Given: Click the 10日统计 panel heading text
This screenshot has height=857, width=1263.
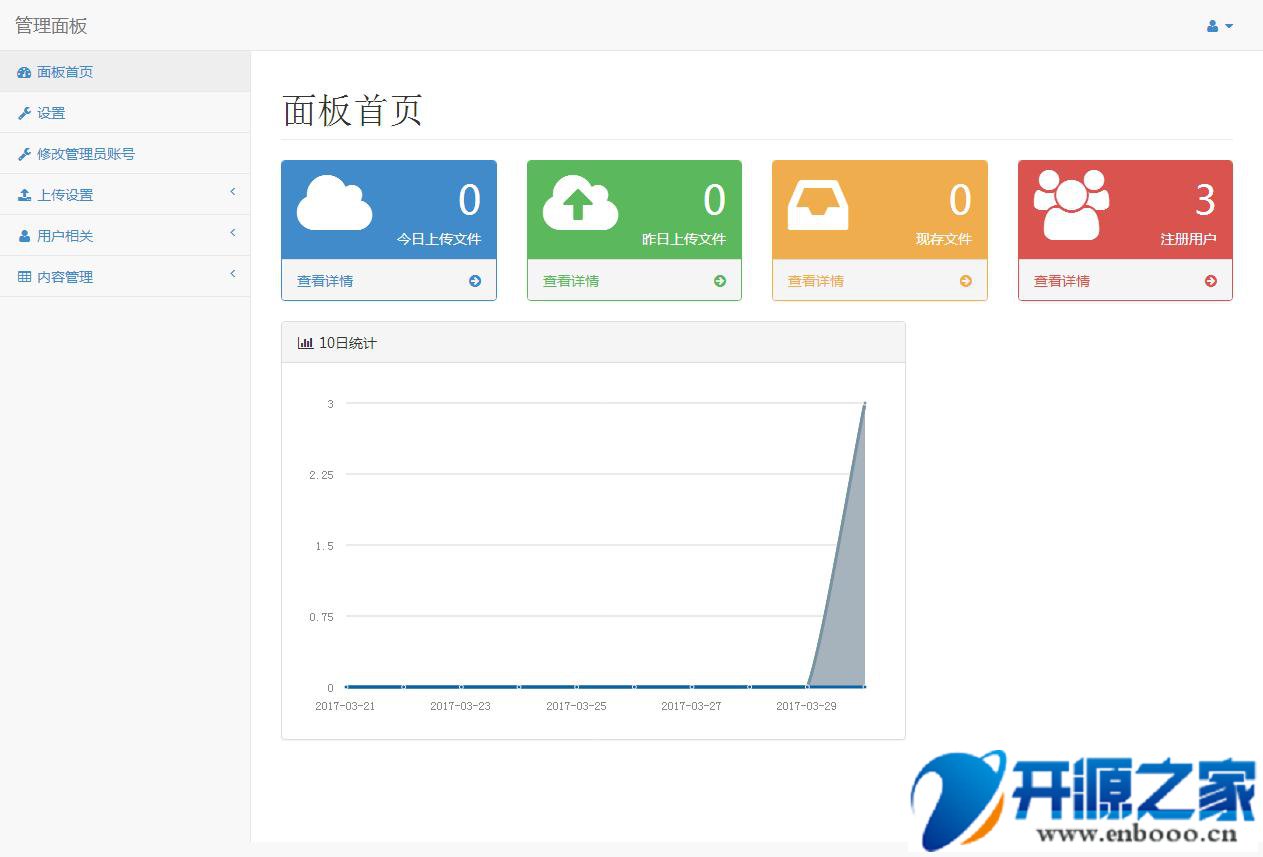Looking at the screenshot, I should click(x=348, y=343).
